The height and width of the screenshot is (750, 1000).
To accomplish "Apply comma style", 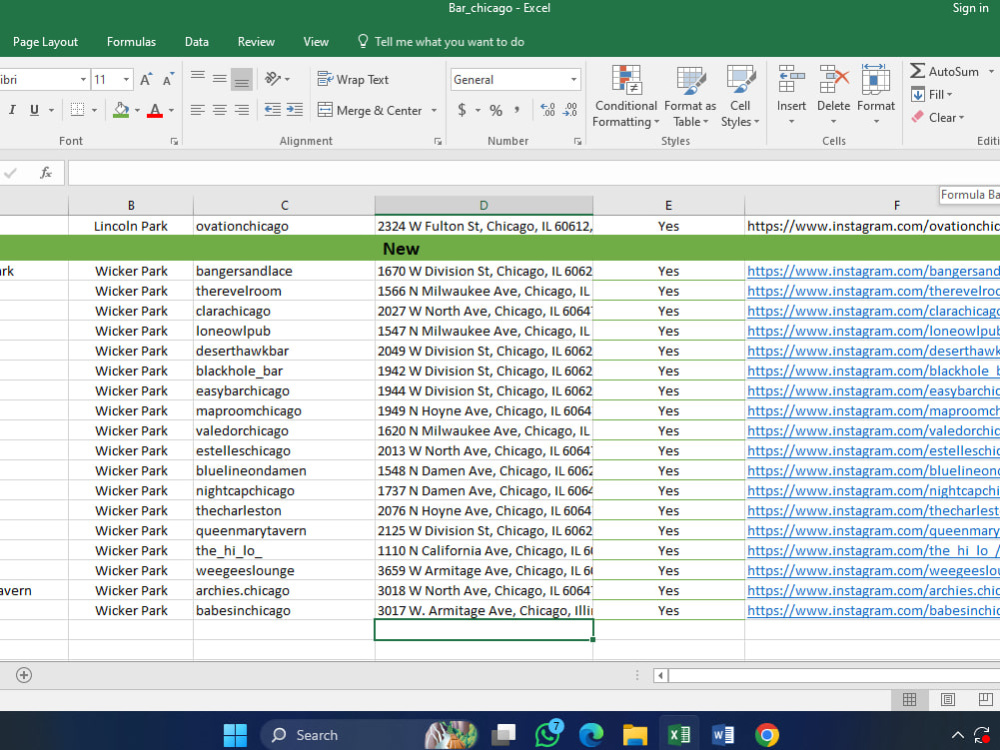I will tap(517, 110).
